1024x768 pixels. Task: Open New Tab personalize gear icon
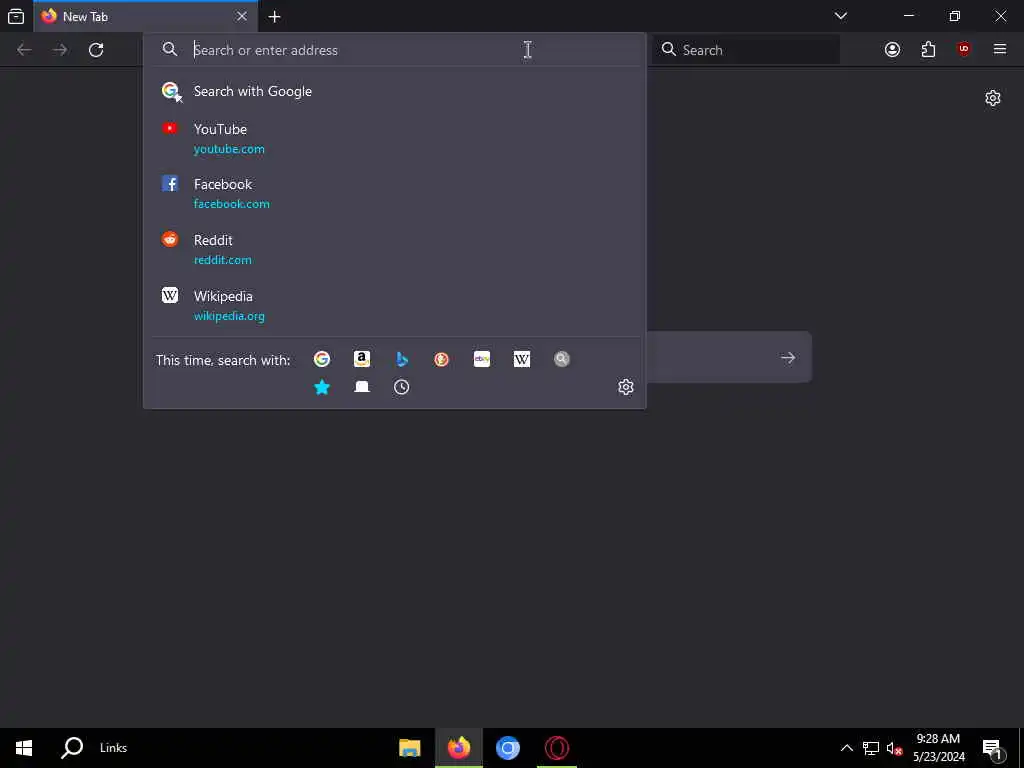click(993, 98)
